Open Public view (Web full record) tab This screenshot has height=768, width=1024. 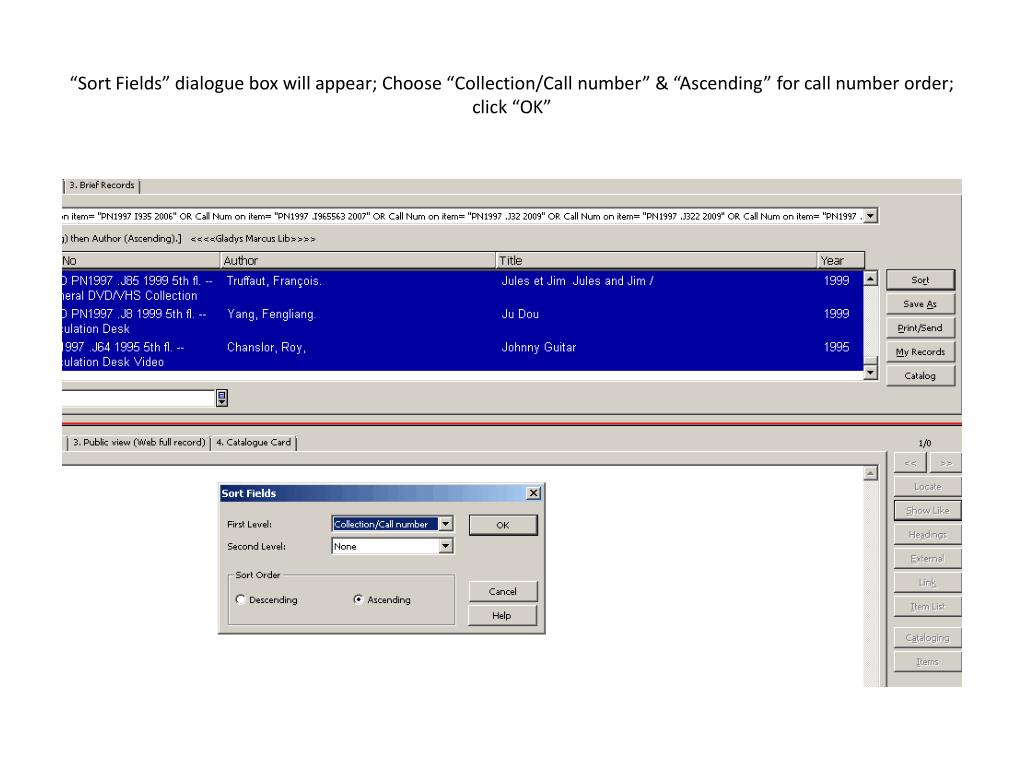[x=139, y=443]
